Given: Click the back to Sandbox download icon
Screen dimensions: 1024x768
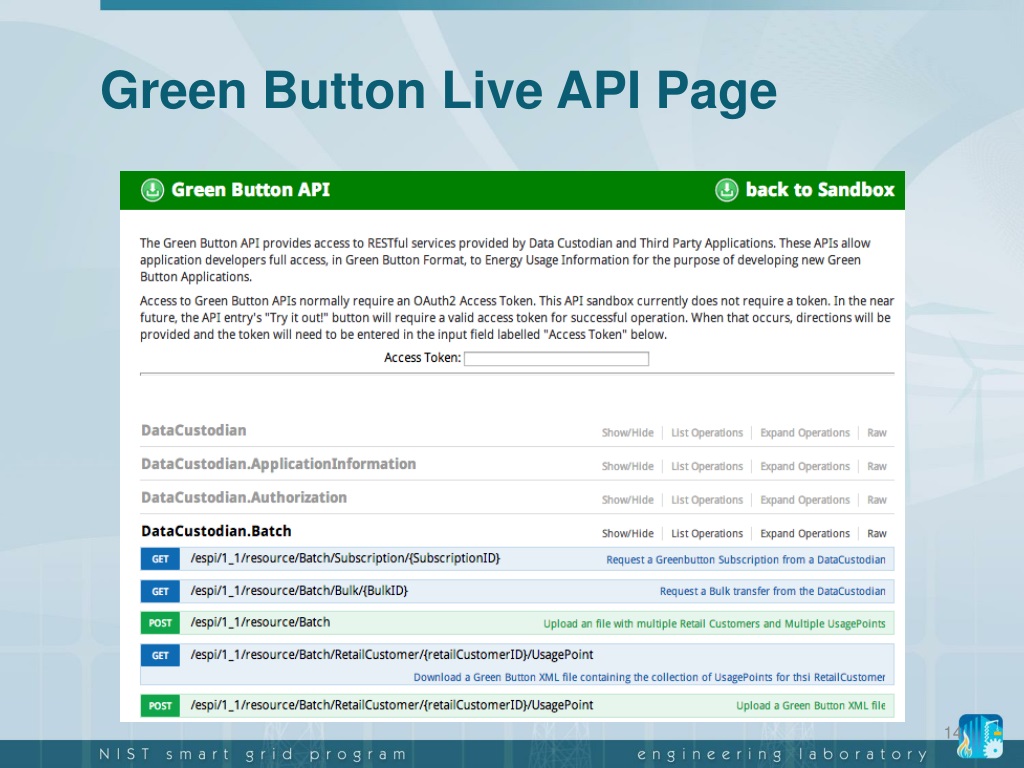Looking at the screenshot, I should 727,190.
